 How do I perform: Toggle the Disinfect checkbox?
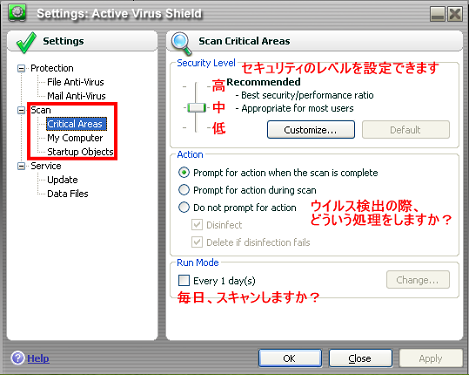point(197,225)
